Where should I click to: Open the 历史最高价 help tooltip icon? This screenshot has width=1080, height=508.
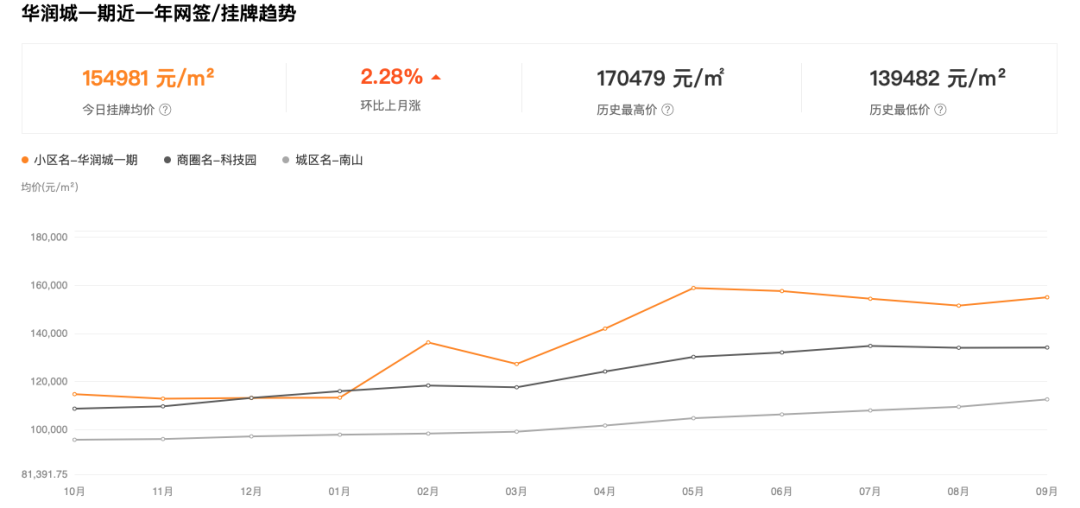coord(668,110)
